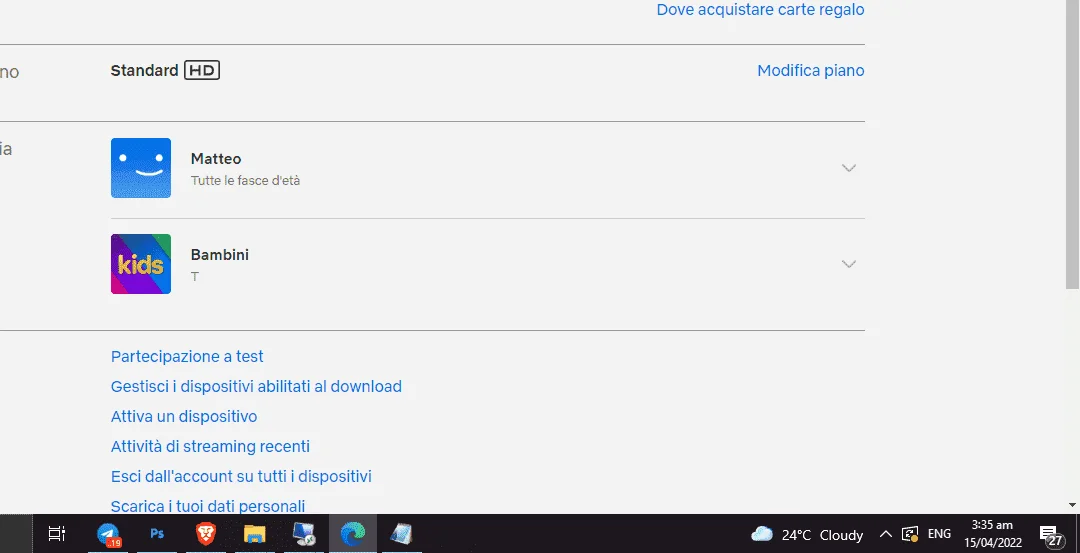The height and width of the screenshot is (553, 1080).
Task: Open Scarica i tuoi dati personali link
Action: click(208, 506)
